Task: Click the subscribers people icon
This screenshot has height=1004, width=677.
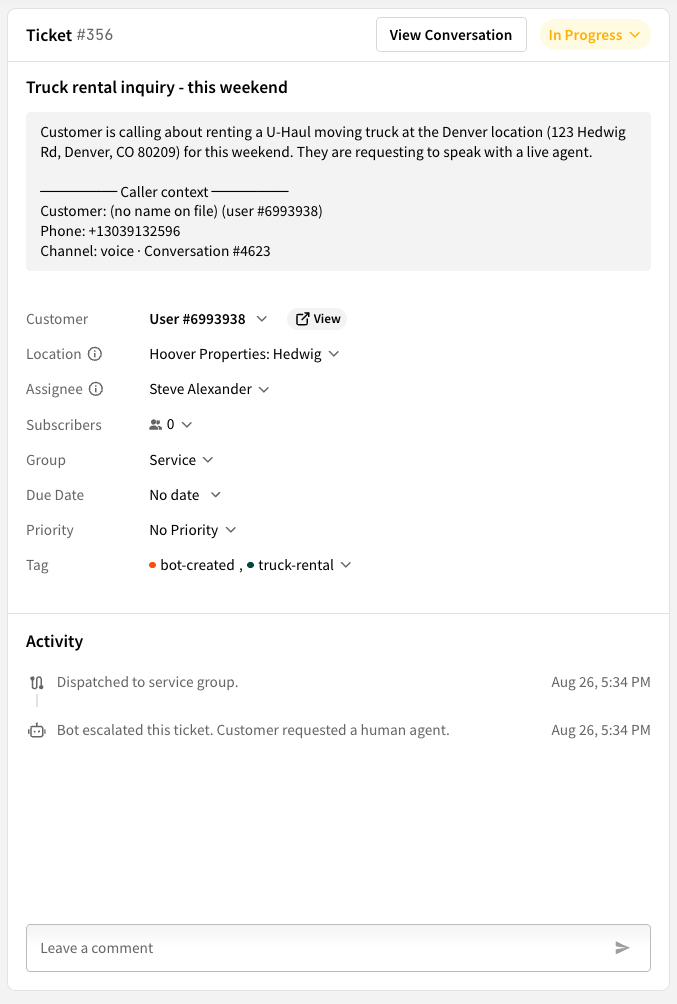Action: click(x=156, y=425)
